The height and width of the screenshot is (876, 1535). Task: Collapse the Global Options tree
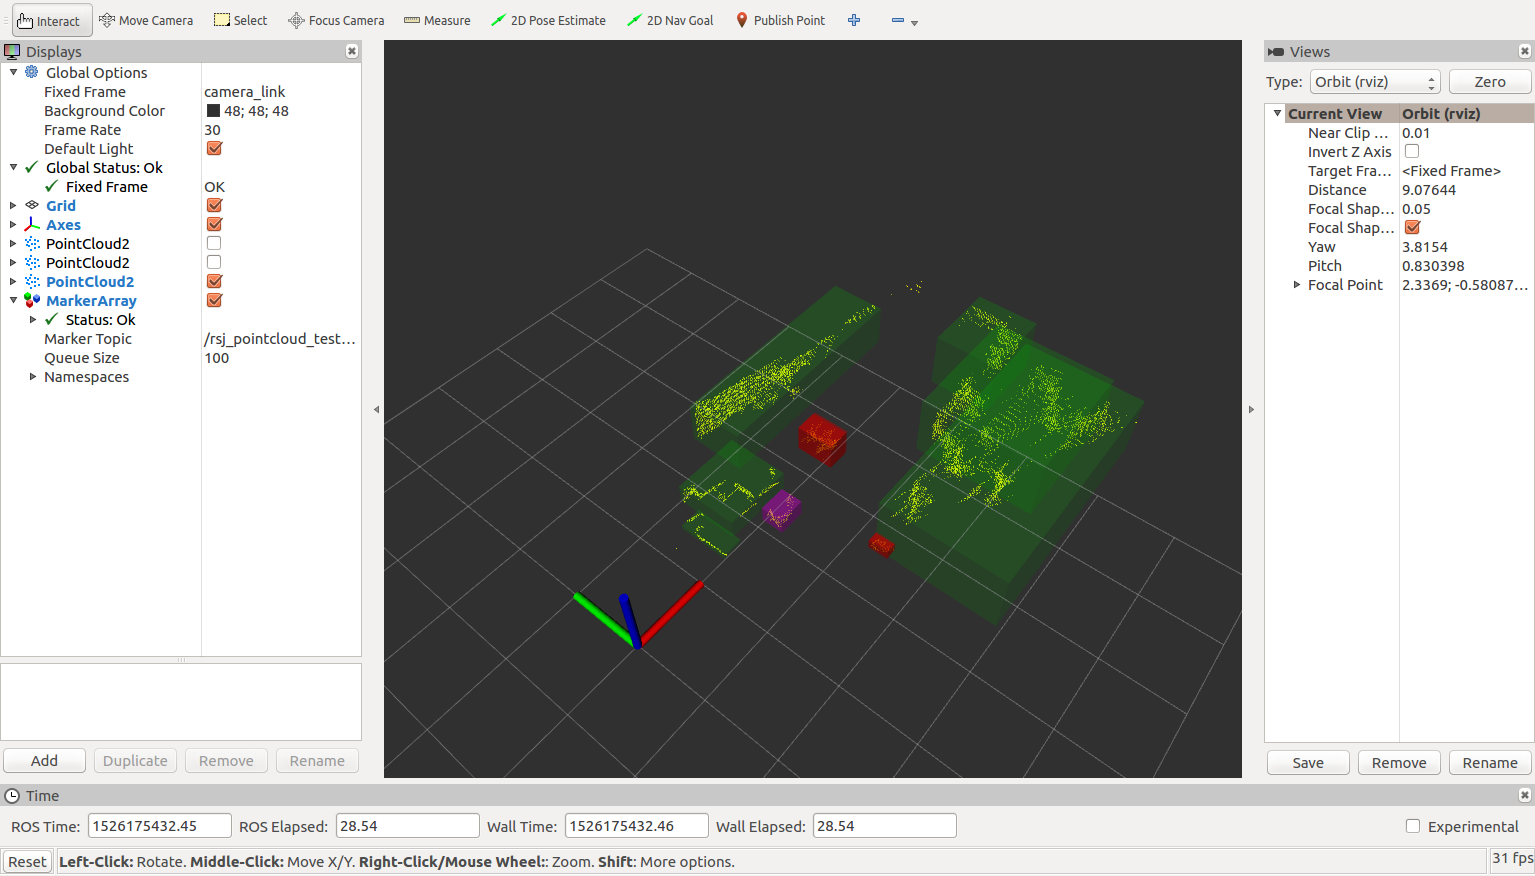pyautogui.click(x=13, y=72)
